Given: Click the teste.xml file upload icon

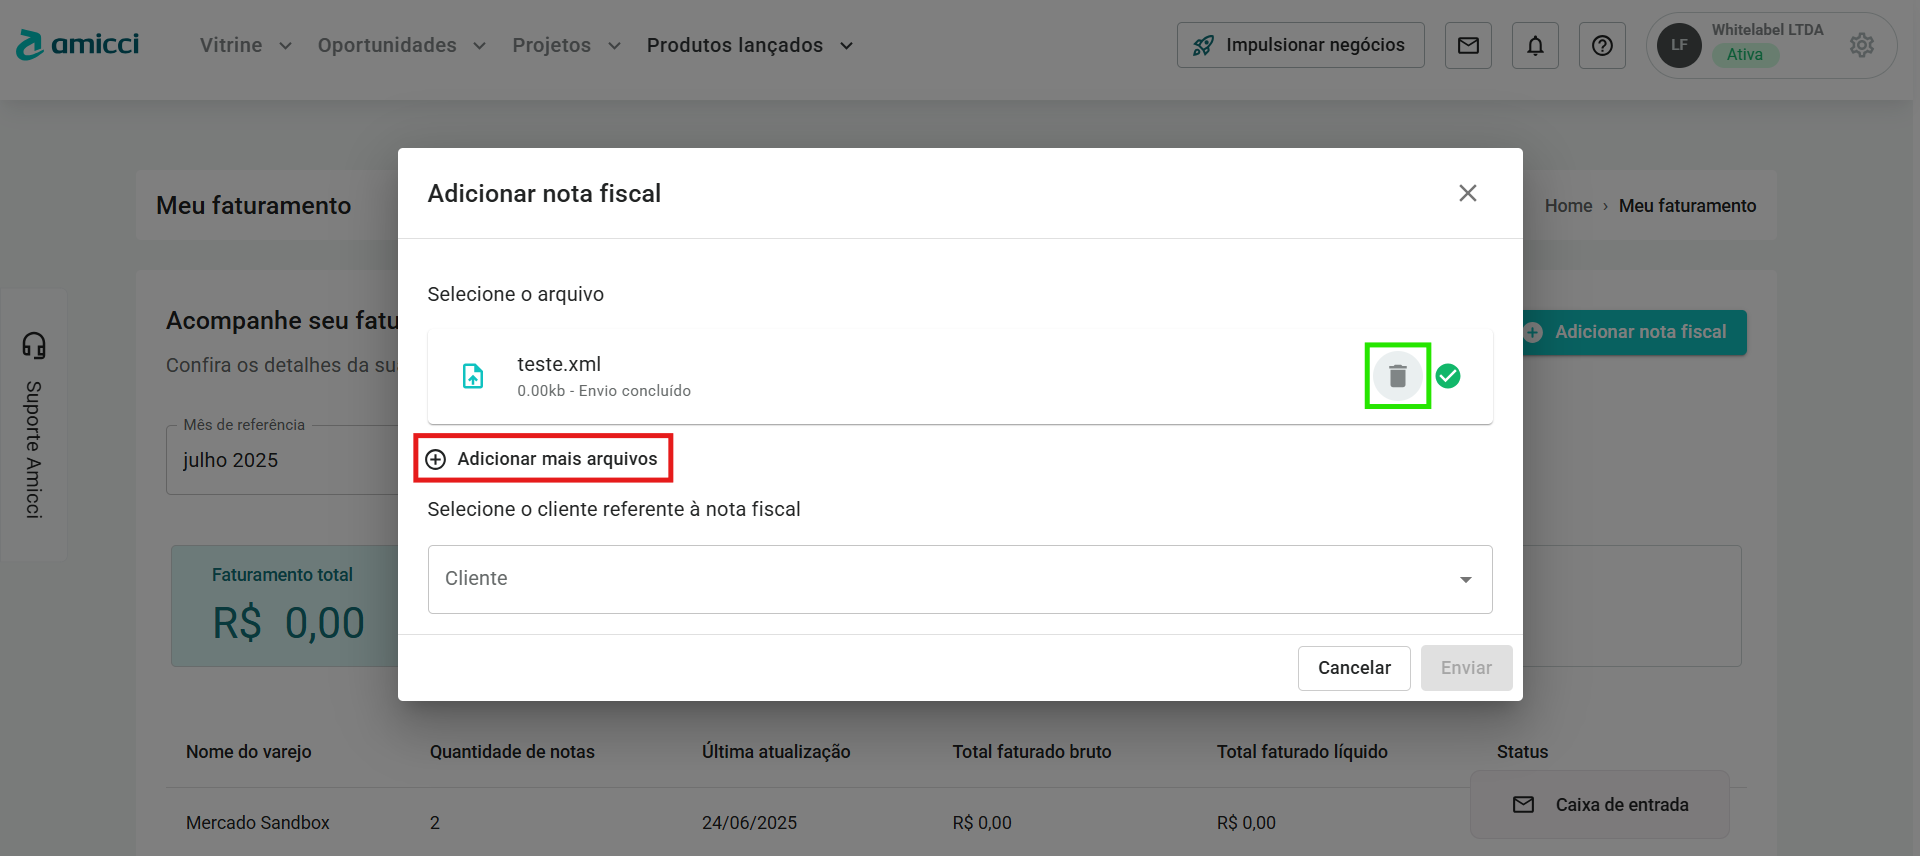Looking at the screenshot, I should 473,376.
